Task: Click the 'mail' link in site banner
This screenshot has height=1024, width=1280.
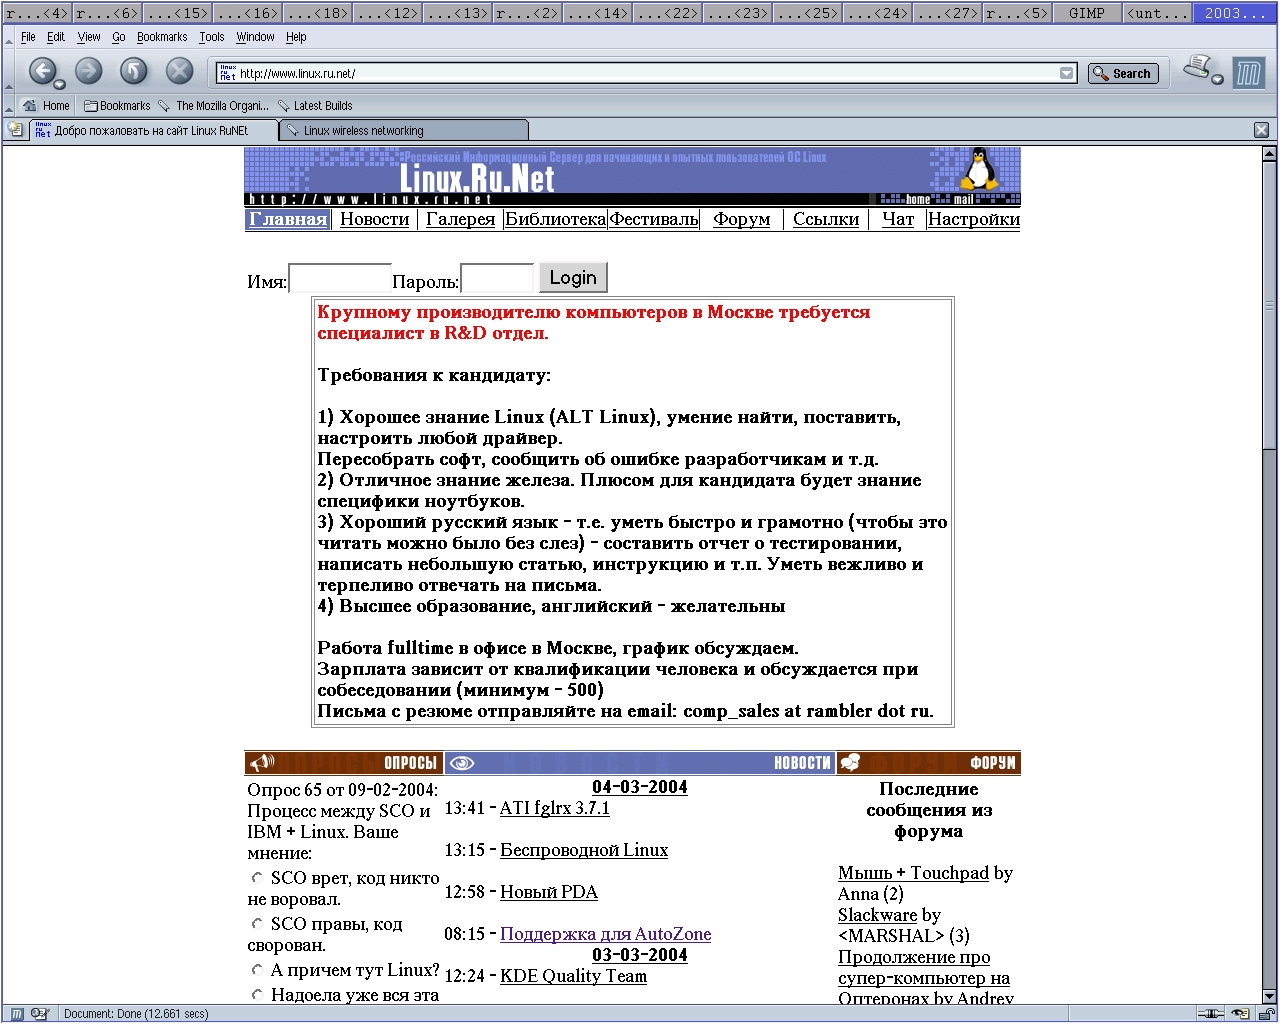Action: pyautogui.click(x=963, y=199)
